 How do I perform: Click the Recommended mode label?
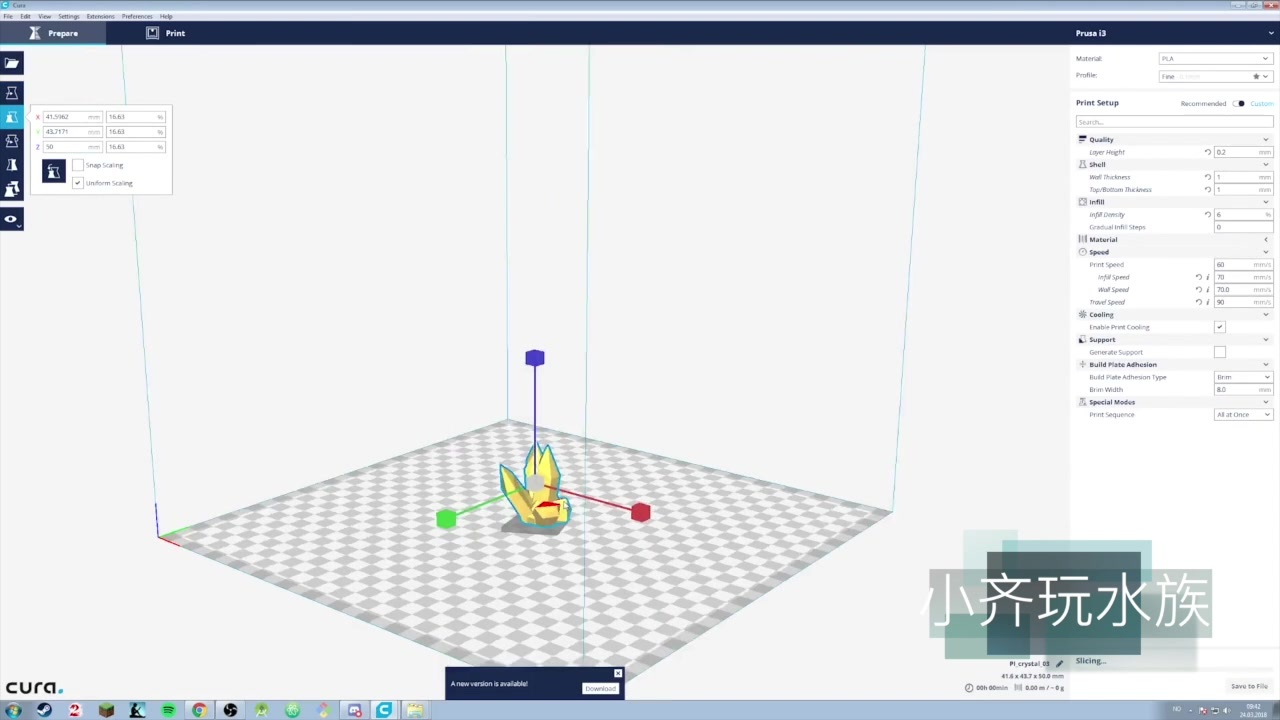(1203, 103)
